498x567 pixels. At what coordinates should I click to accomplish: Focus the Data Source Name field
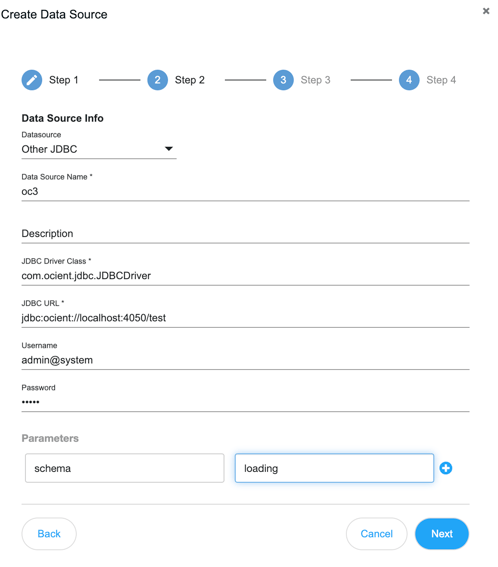(245, 192)
